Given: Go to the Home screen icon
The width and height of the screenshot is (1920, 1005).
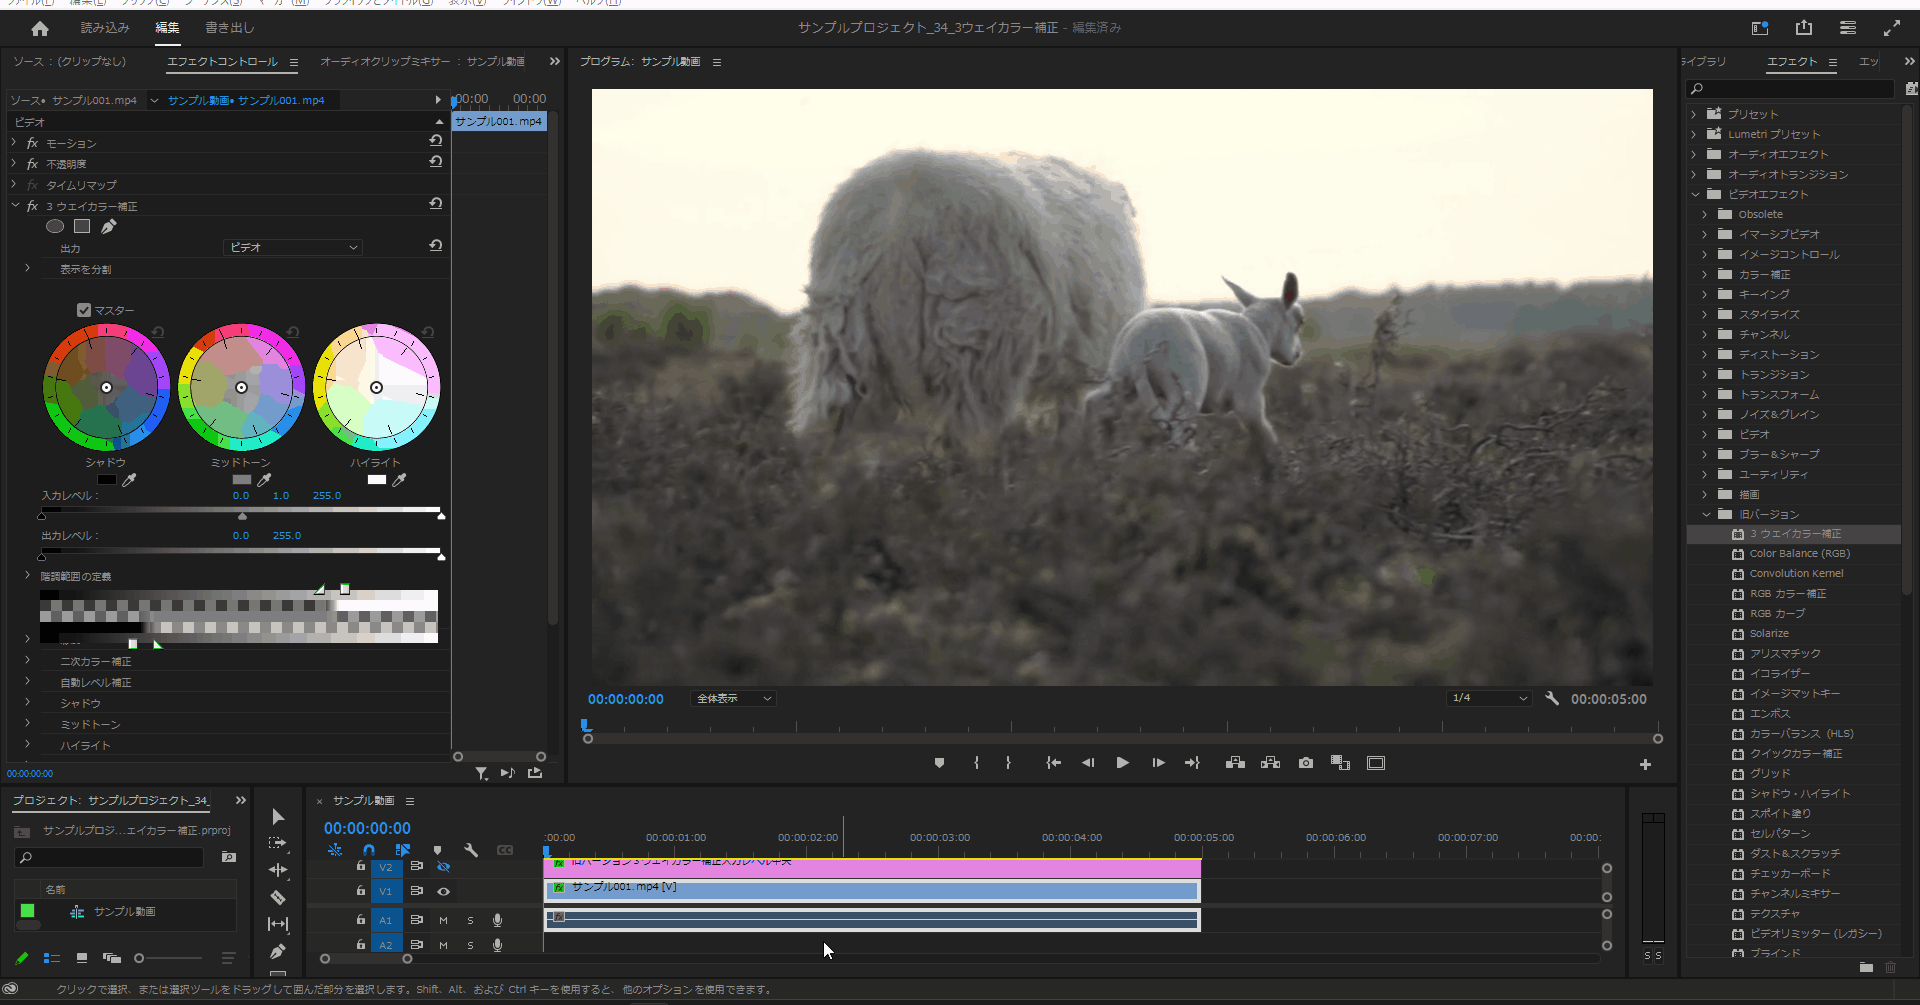Looking at the screenshot, I should pos(40,28).
